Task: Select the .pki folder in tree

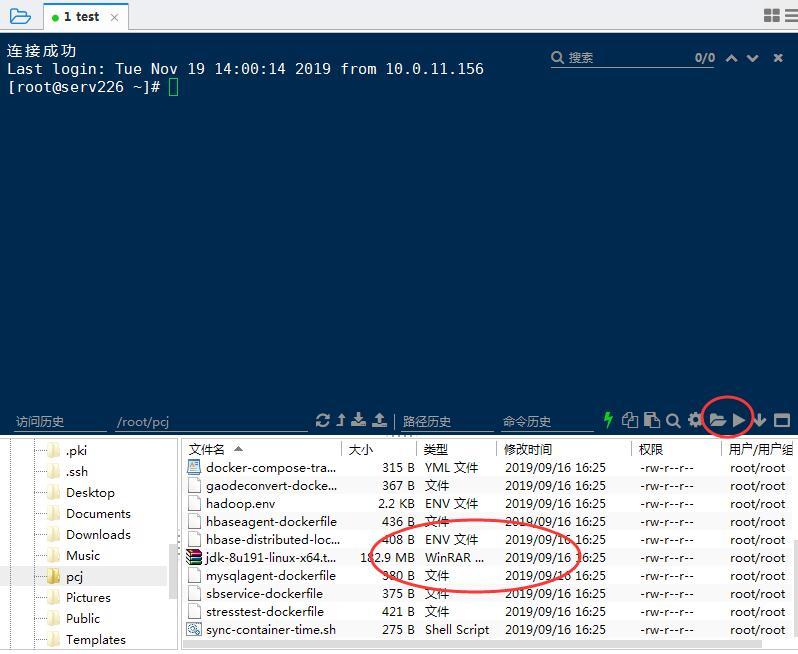Action: click(x=76, y=450)
